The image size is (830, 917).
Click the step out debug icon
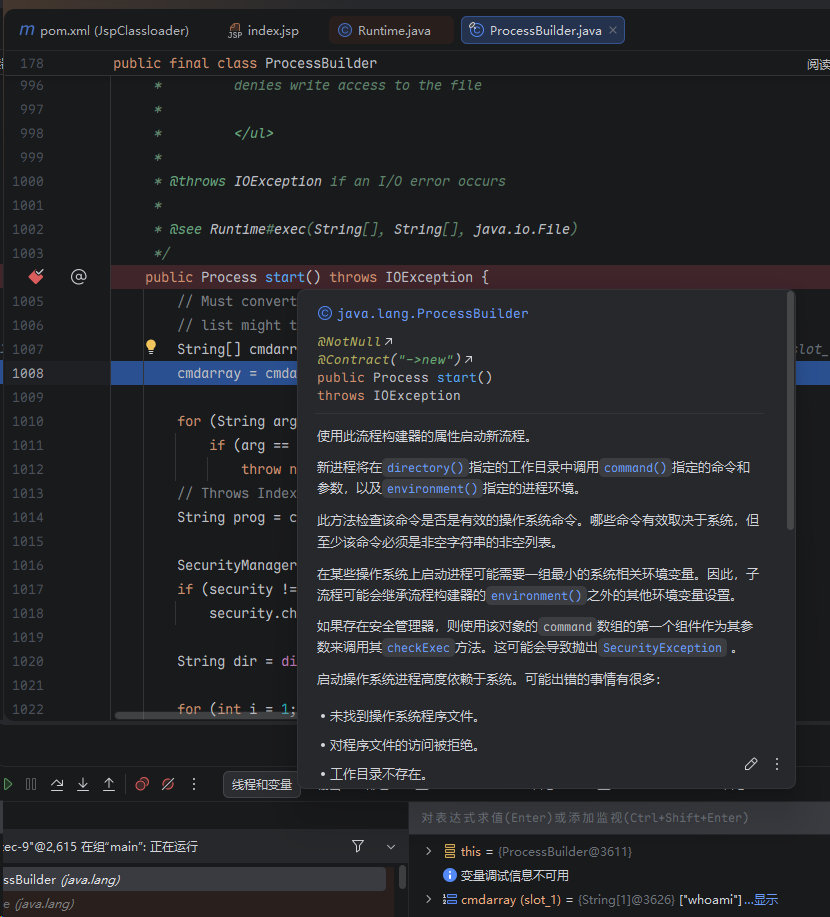point(109,784)
